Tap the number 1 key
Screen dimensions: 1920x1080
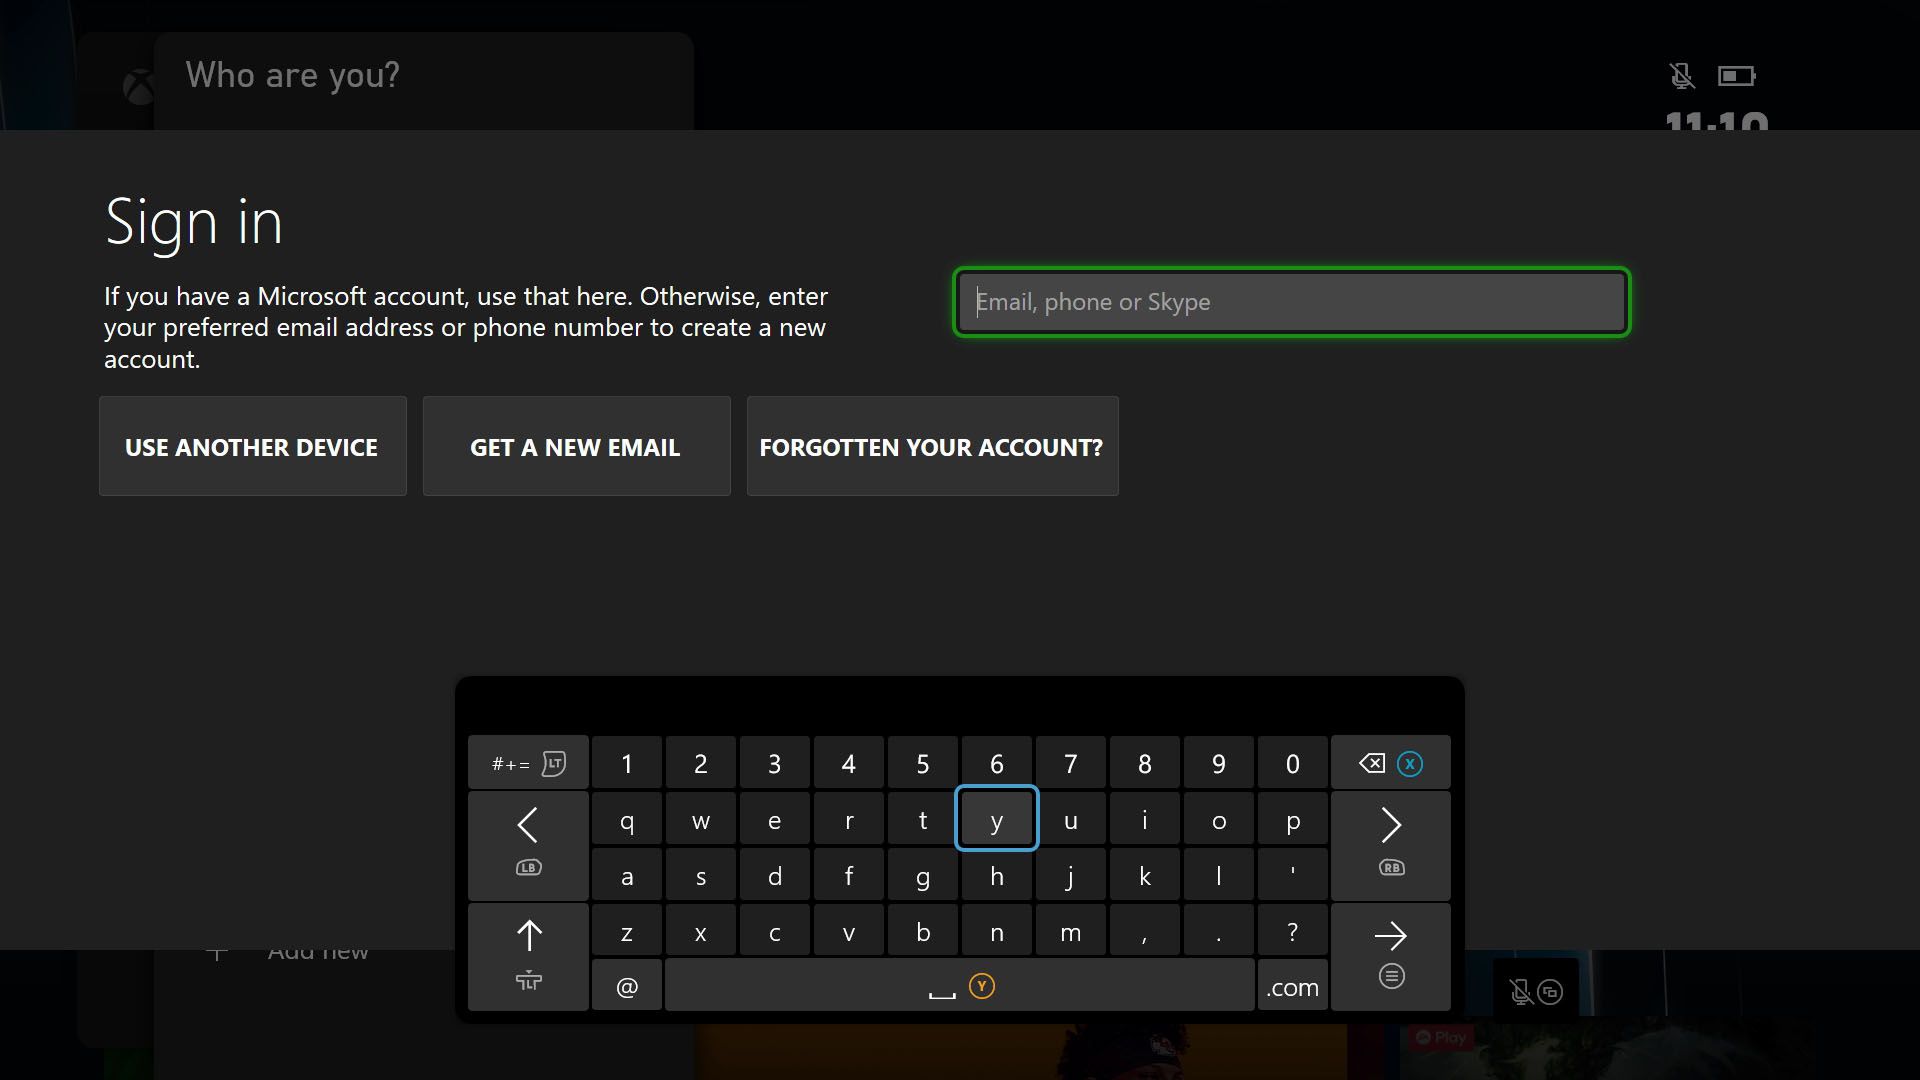tap(627, 764)
